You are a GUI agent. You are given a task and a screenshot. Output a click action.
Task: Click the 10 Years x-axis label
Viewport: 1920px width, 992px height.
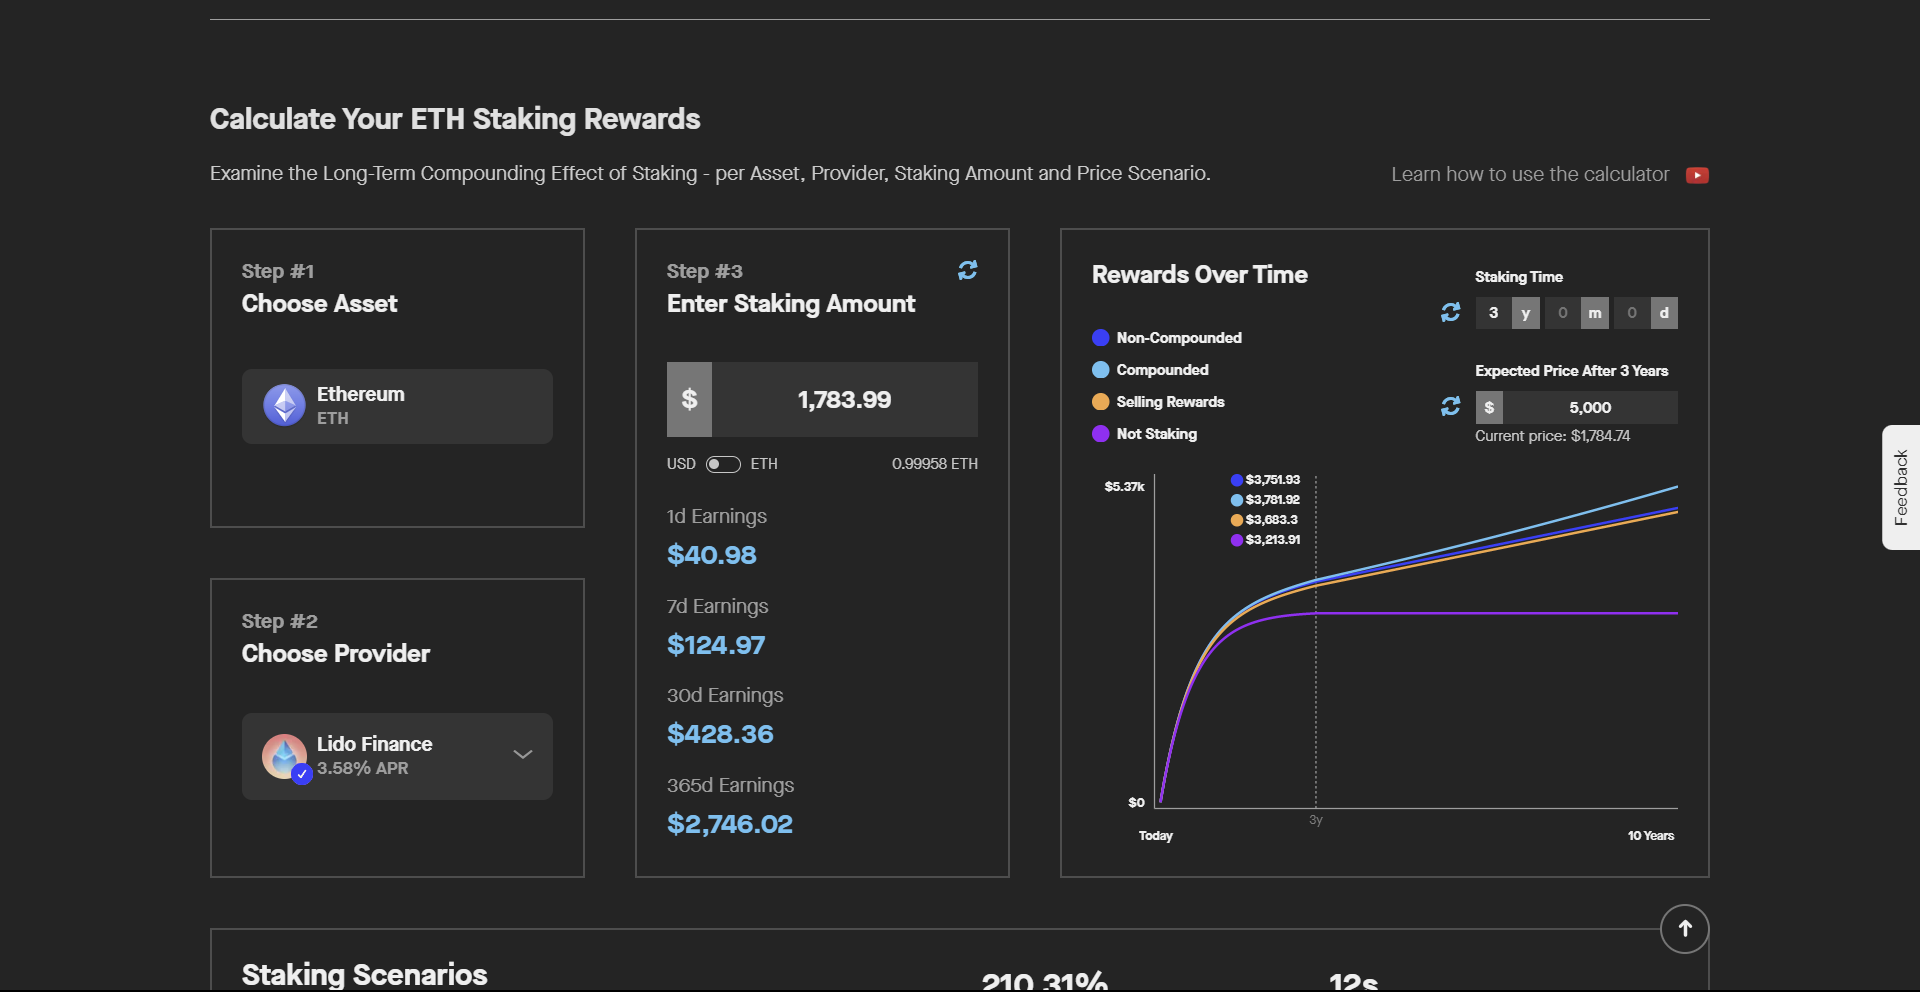[1650, 836]
